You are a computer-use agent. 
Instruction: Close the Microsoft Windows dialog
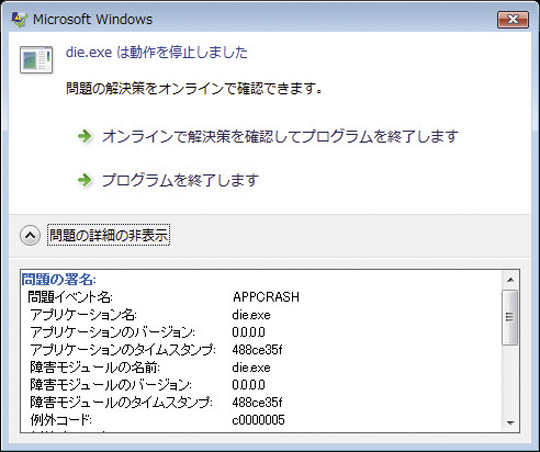pyautogui.click(x=513, y=19)
